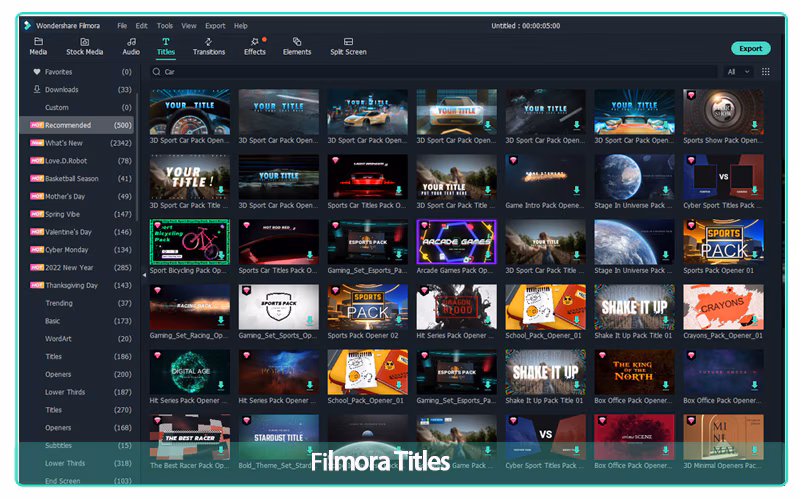
Task: Open the View menu
Action: click(x=189, y=26)
